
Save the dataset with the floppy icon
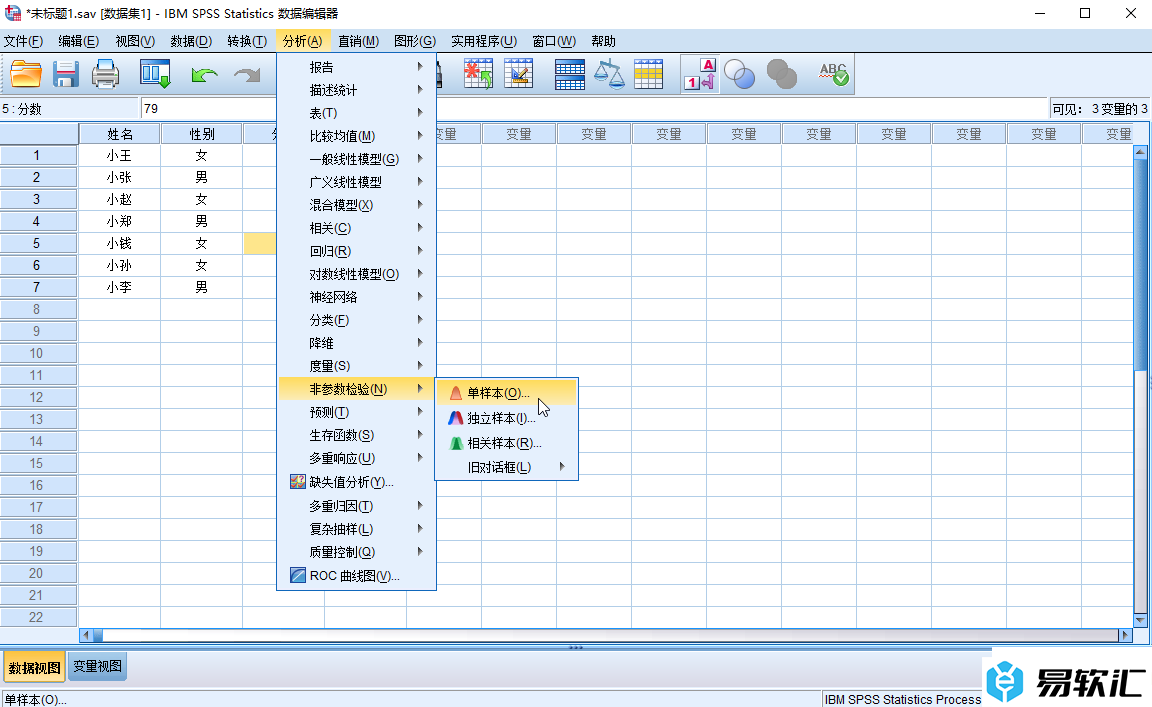pos(65,74)
